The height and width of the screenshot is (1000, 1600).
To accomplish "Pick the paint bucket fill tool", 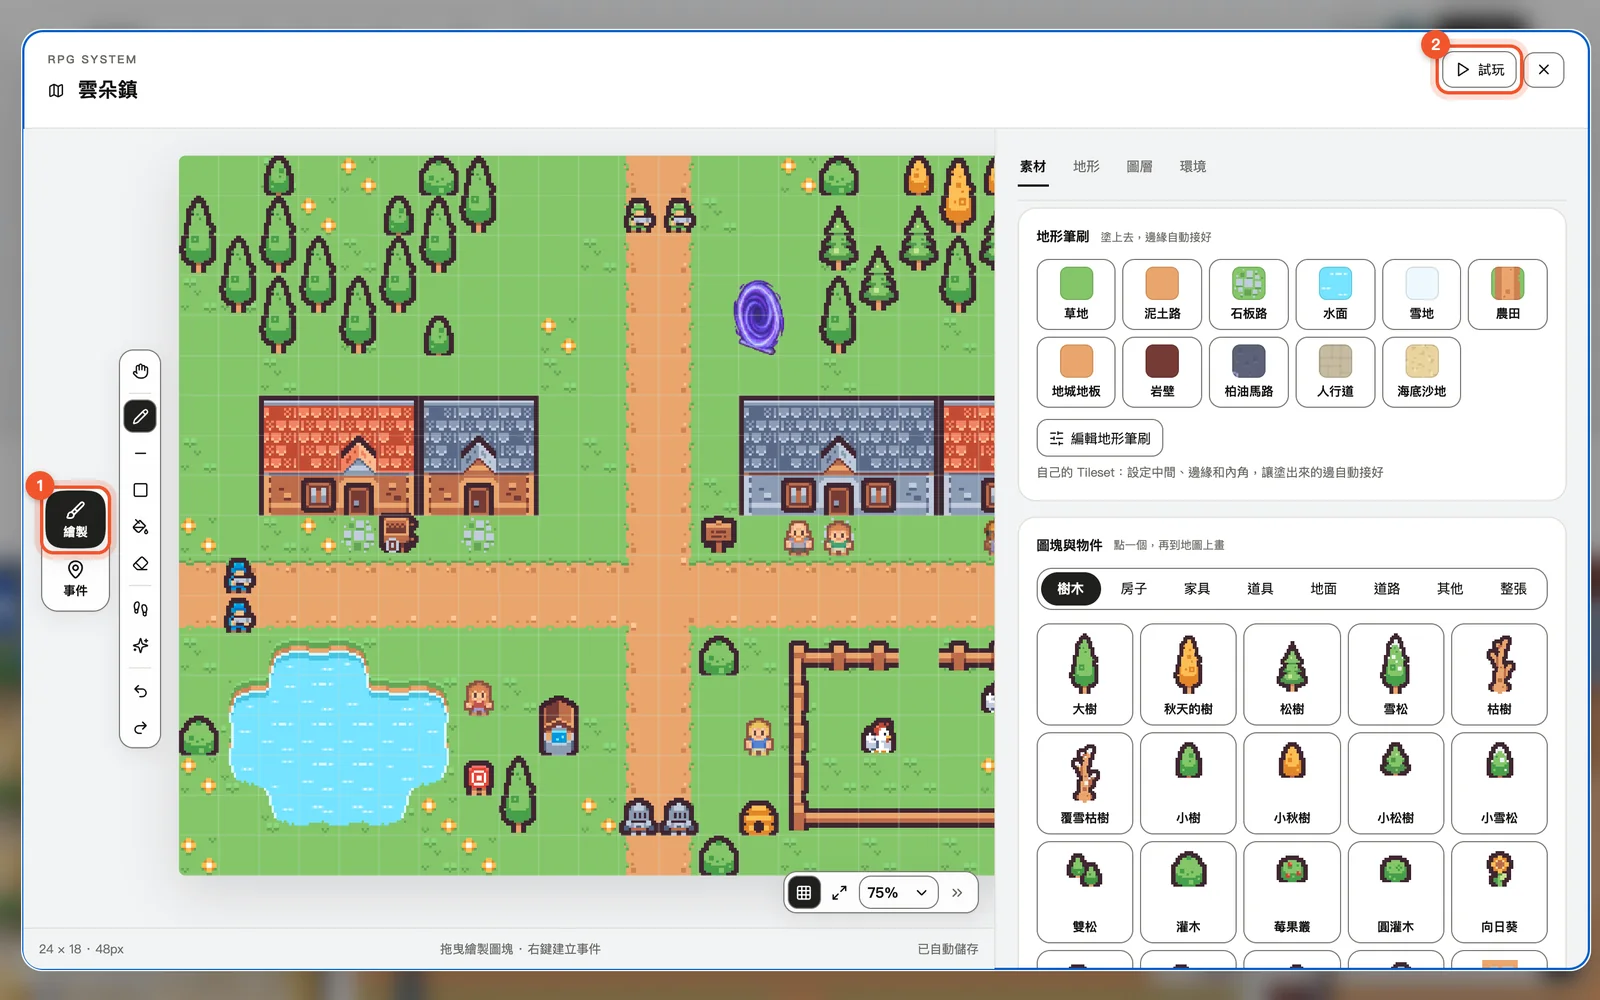I will tap(140, 527).
